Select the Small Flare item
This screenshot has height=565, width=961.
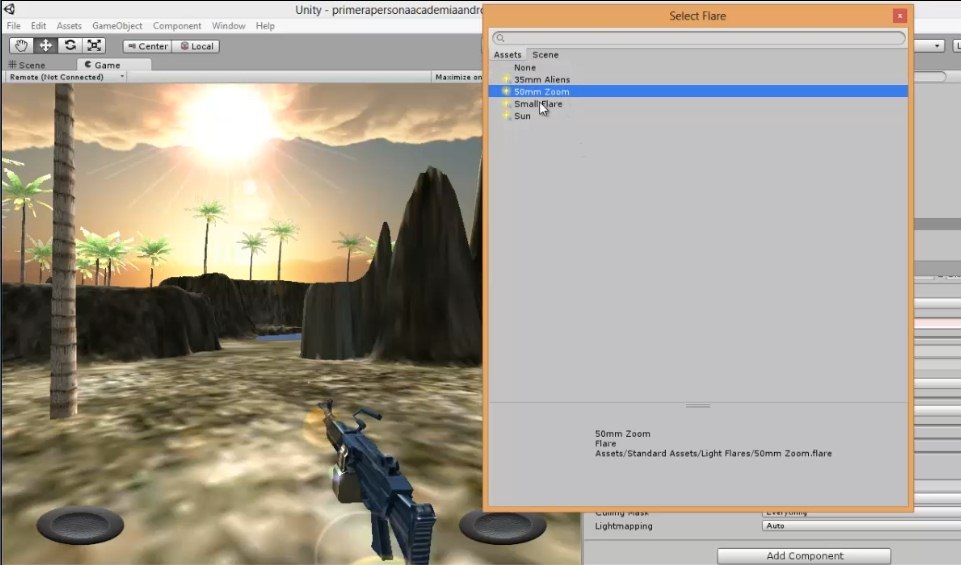698,104
